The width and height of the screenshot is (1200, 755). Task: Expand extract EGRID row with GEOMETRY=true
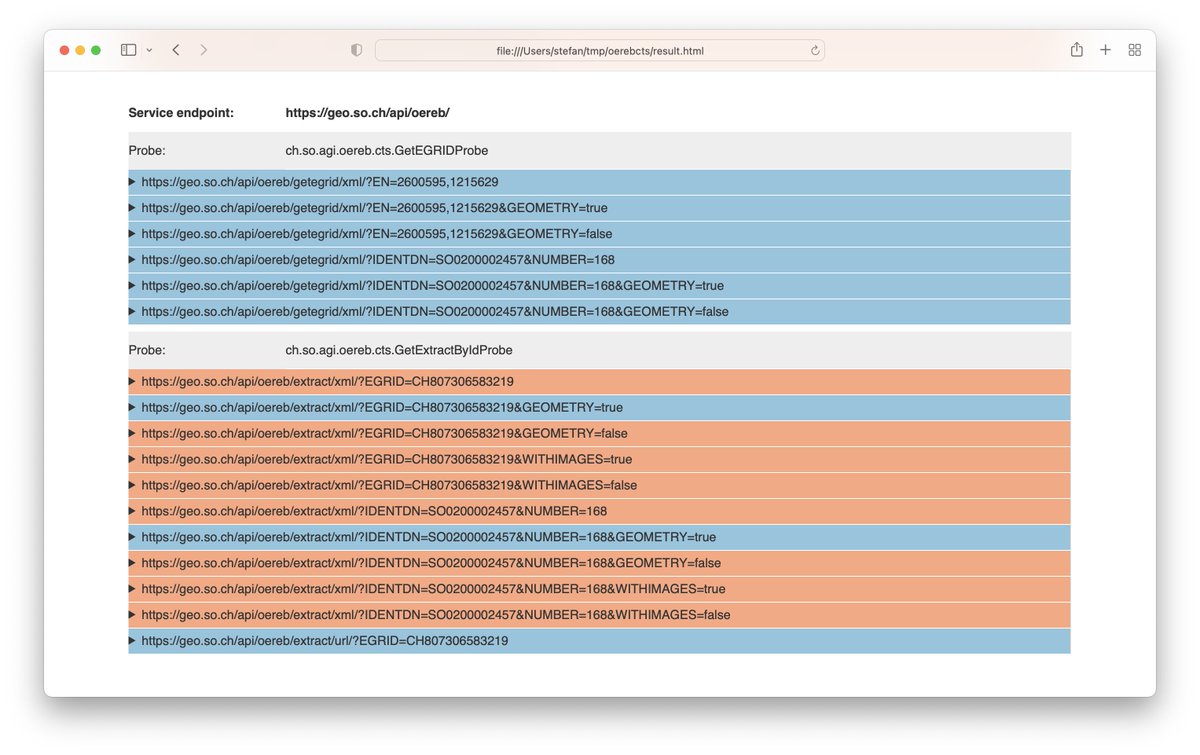click(x=599, y=408)
